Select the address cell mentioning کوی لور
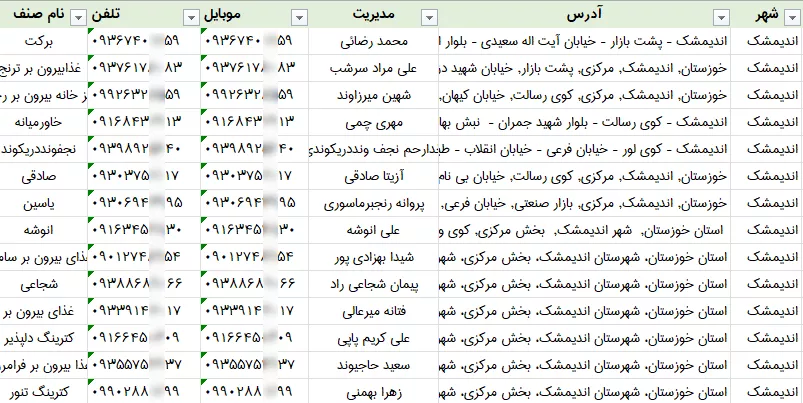Viewport: 803px width, 403px height. click(x=584, y=149)
